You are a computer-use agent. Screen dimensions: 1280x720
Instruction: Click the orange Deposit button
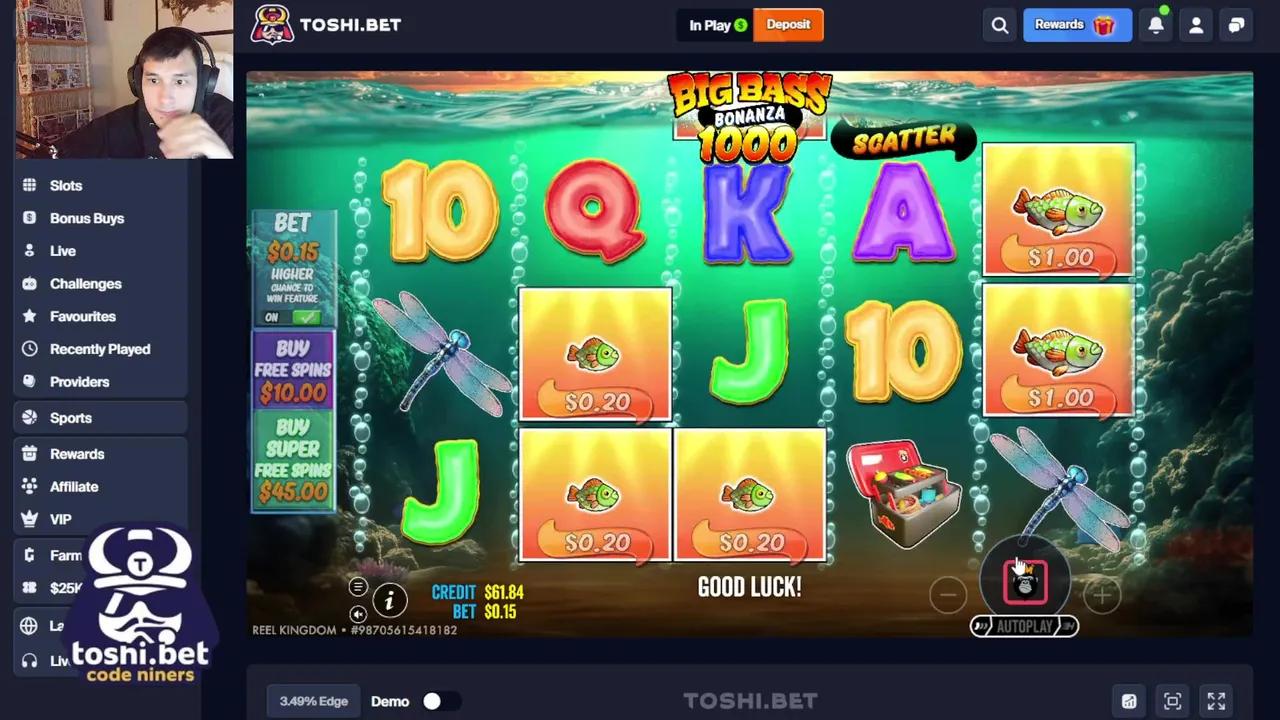[x=788, y=25]
